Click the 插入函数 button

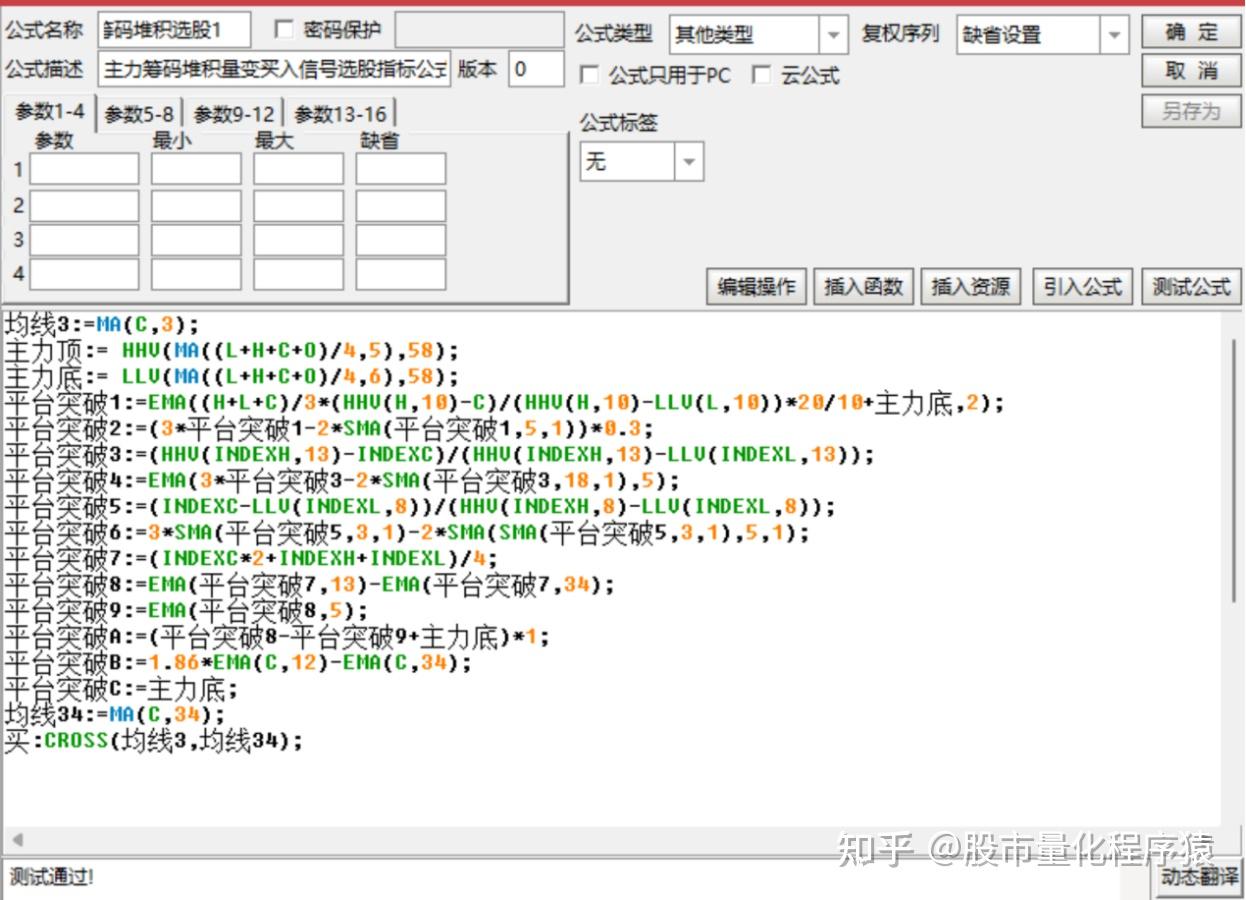click(x=864, y=287)
